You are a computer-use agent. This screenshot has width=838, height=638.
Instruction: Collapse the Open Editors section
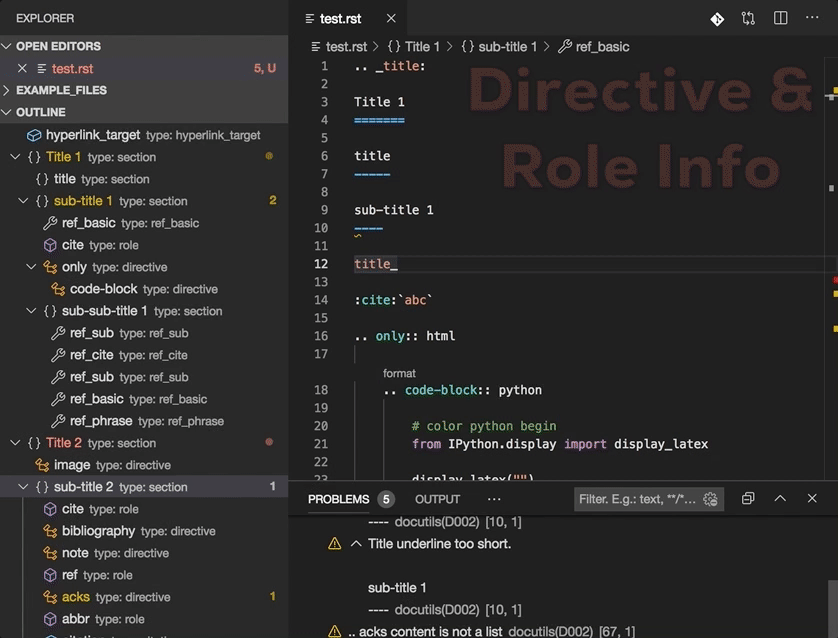click(6, 46)
